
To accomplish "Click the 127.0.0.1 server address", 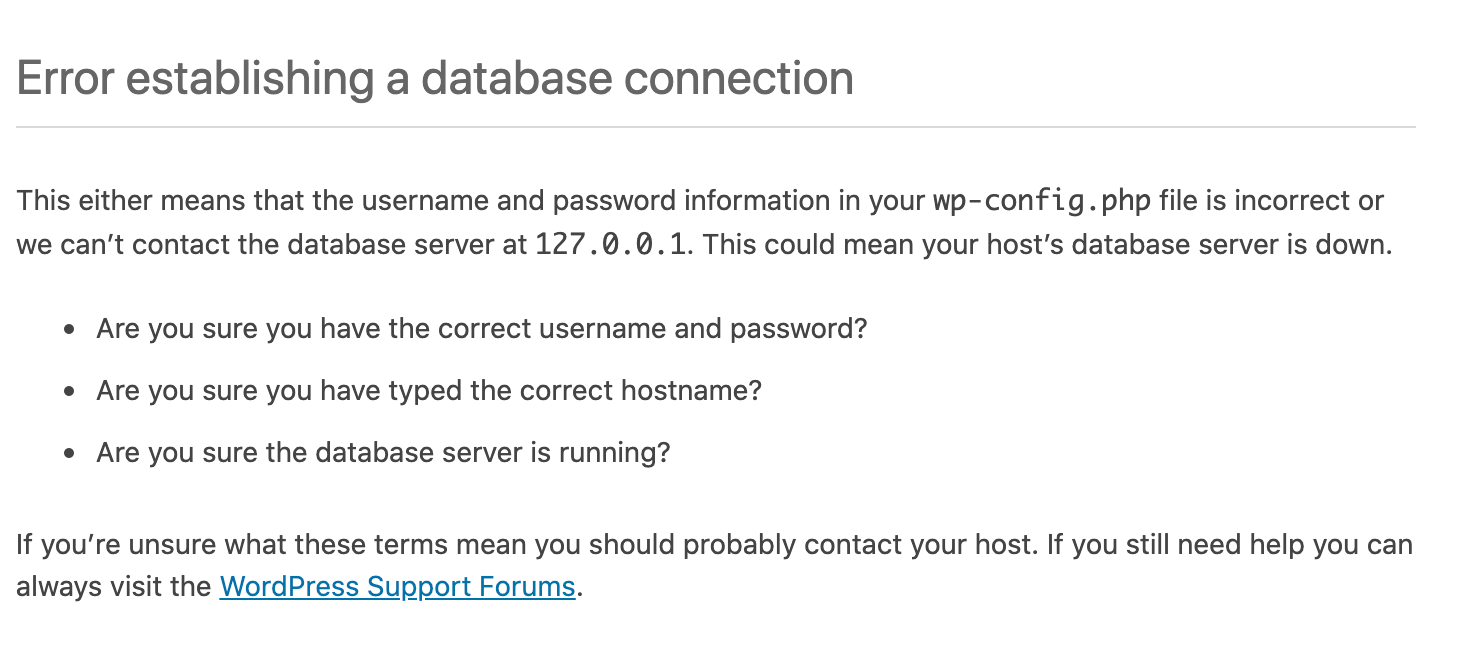I will [x=611, y=245].
